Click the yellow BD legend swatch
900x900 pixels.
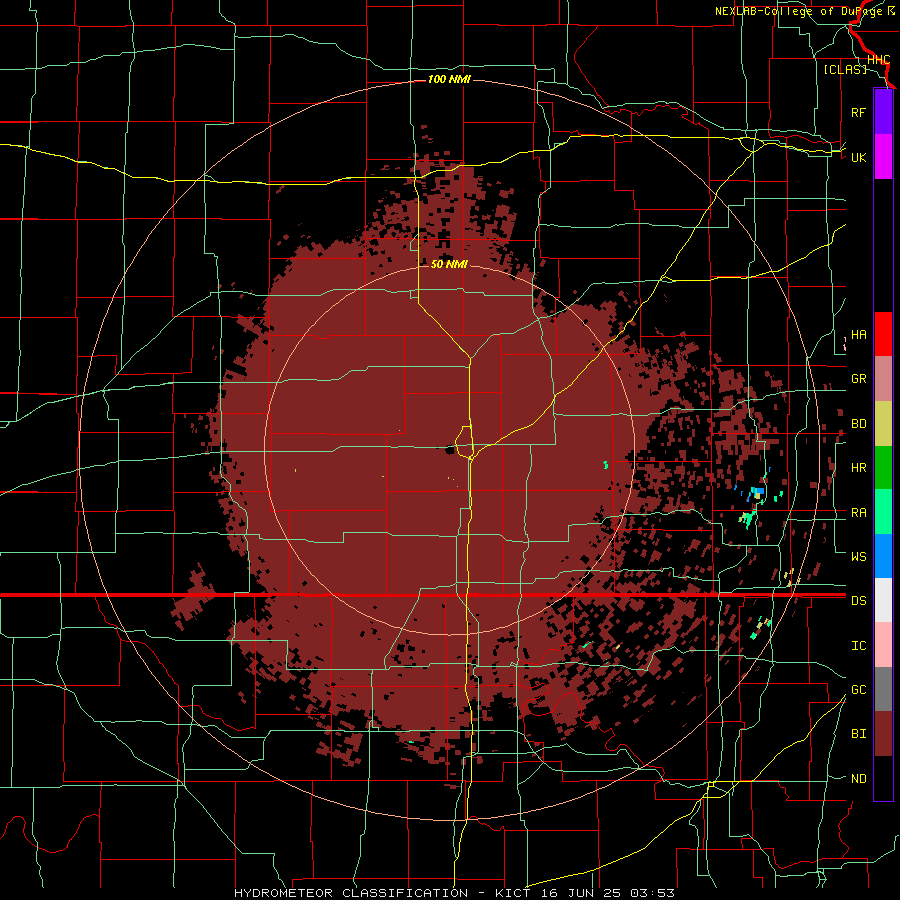coord(883,424)
